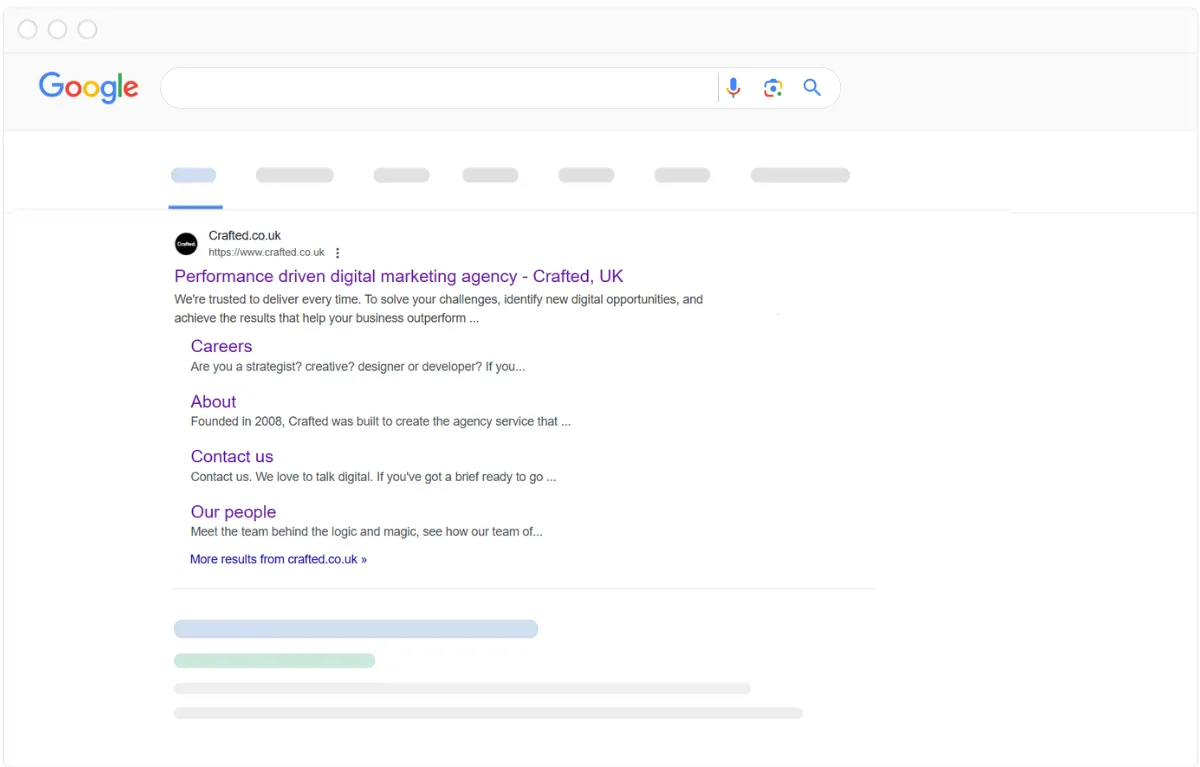Screen dimensions: 1200x767
Task: Open the Contact us sitelink
Action: [x=232, y=456]
